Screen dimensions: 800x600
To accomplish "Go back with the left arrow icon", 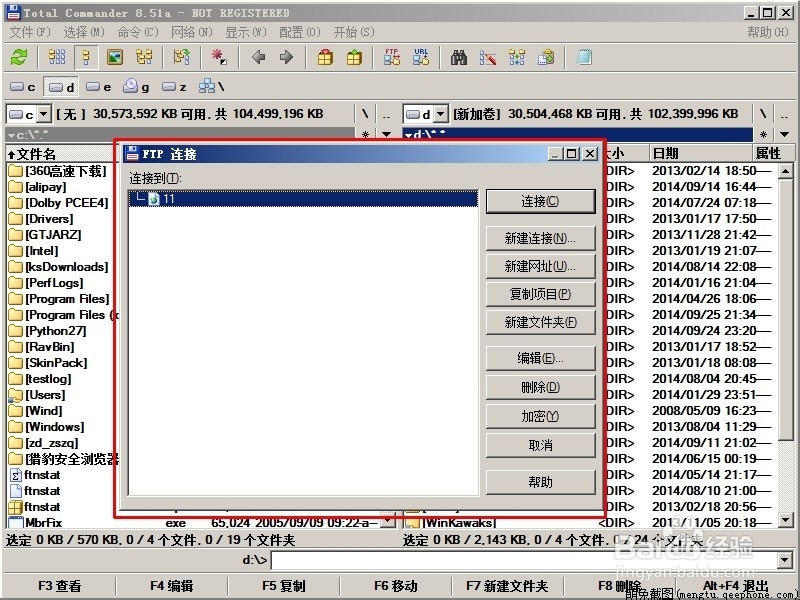I will point(259,57).
